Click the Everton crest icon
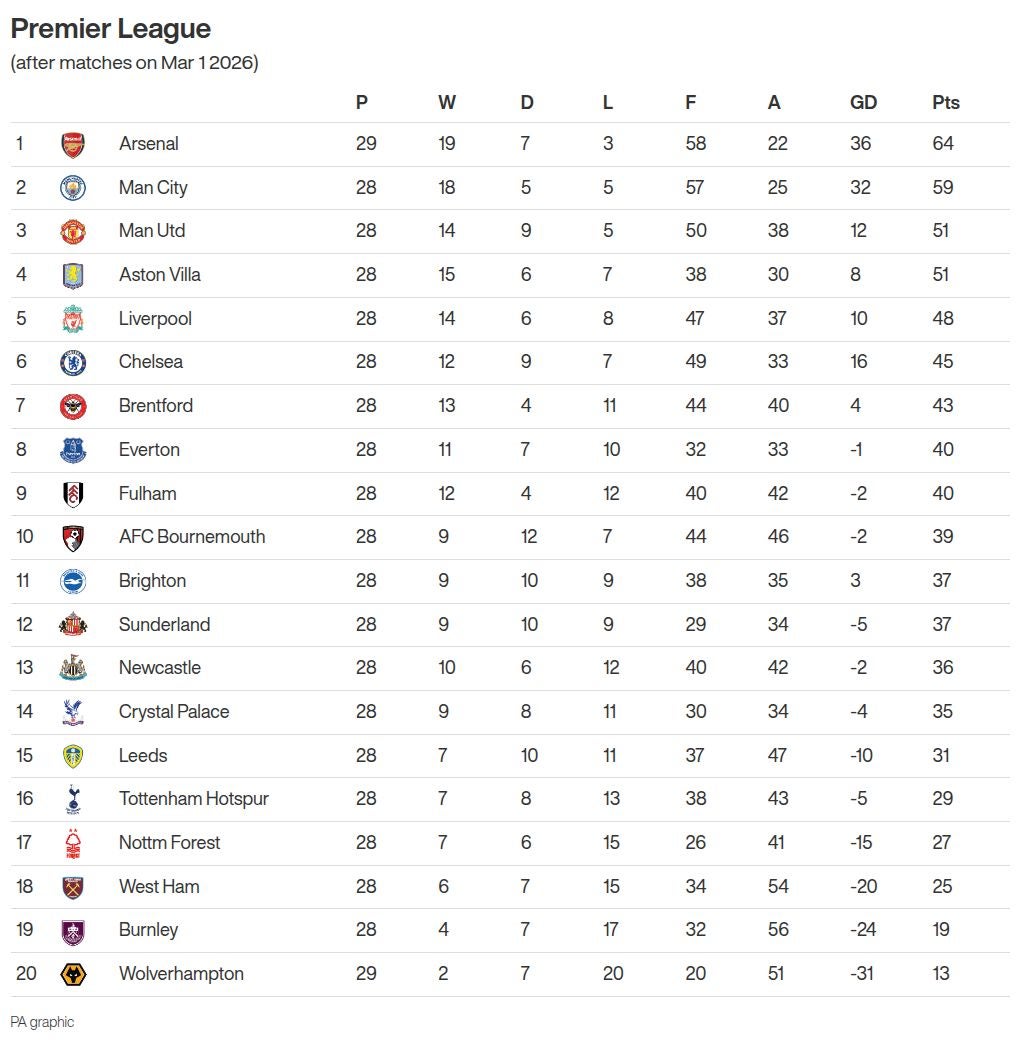The image size is (1020, 1042). (73, 450)
